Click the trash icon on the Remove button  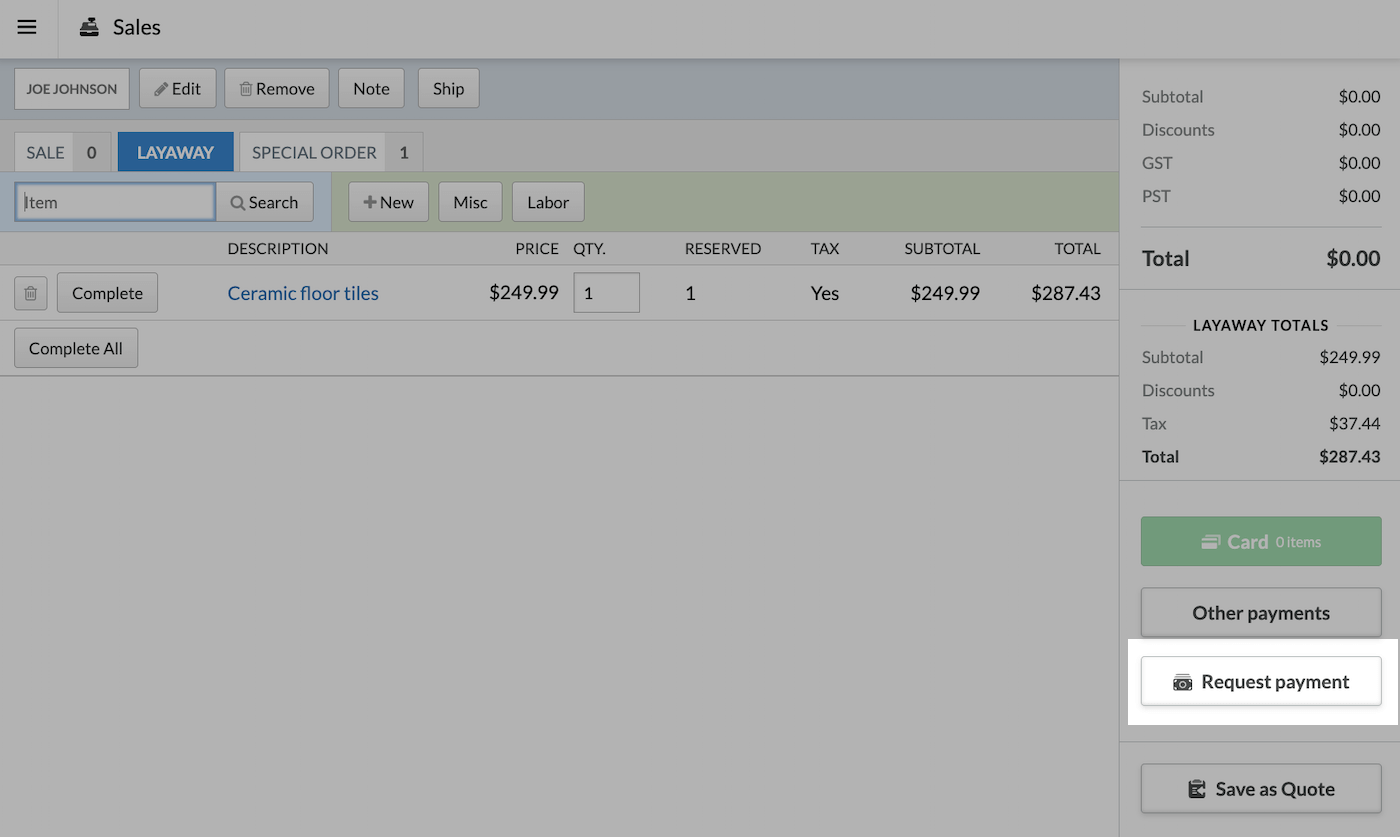[x=247, y=88]
